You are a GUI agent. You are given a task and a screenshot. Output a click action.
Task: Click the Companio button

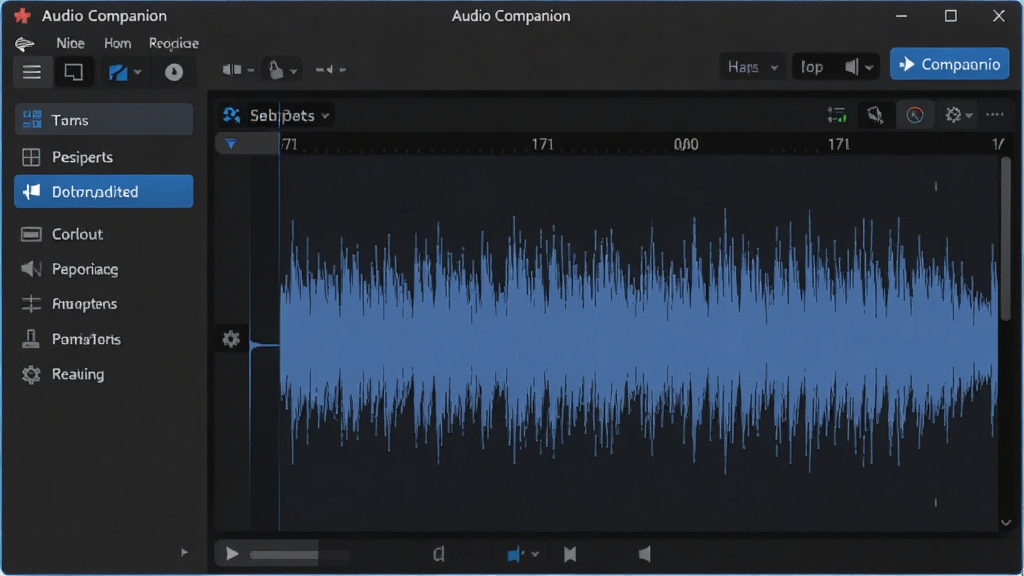[x=950, y=64]
